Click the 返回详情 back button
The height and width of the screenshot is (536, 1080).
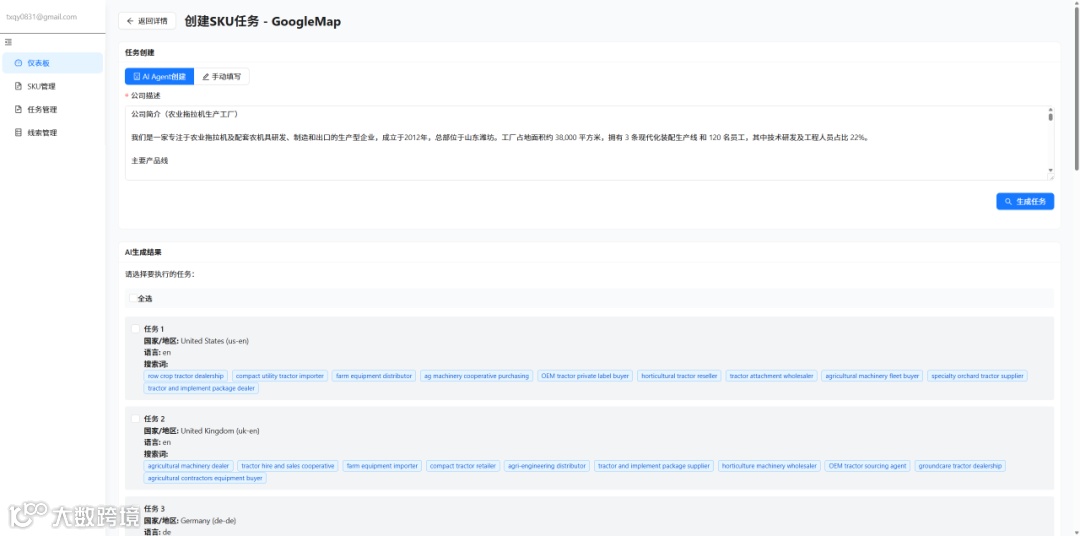click(x=147, y=21)
